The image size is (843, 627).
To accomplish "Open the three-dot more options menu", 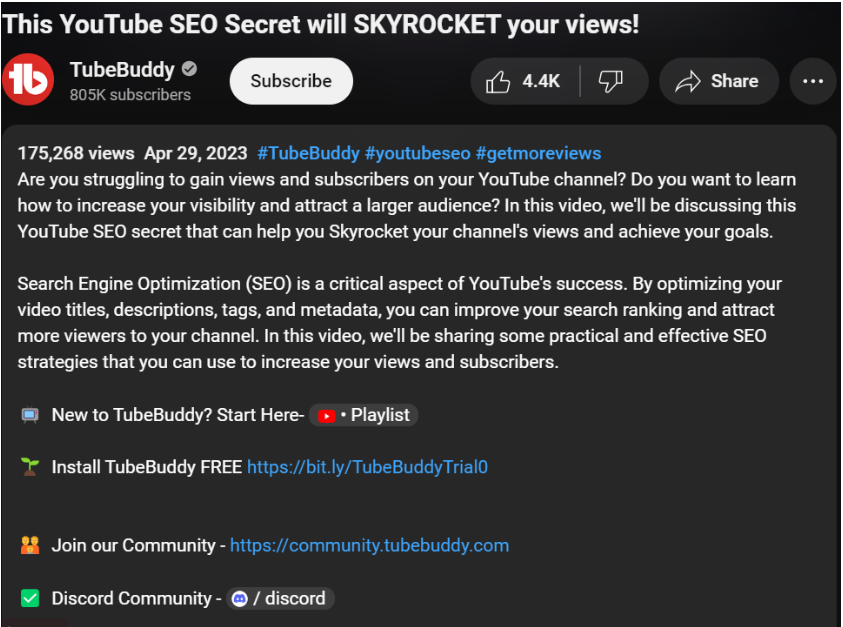I will click(x=812, y=81).
